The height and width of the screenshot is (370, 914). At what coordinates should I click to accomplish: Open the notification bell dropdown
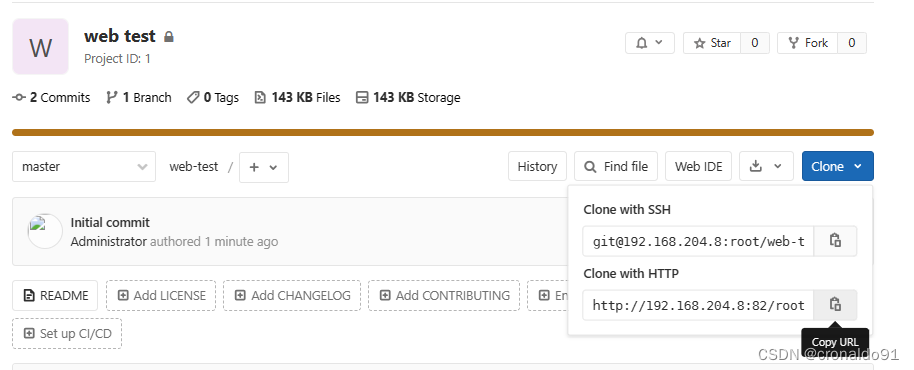(x=649, y=43)
